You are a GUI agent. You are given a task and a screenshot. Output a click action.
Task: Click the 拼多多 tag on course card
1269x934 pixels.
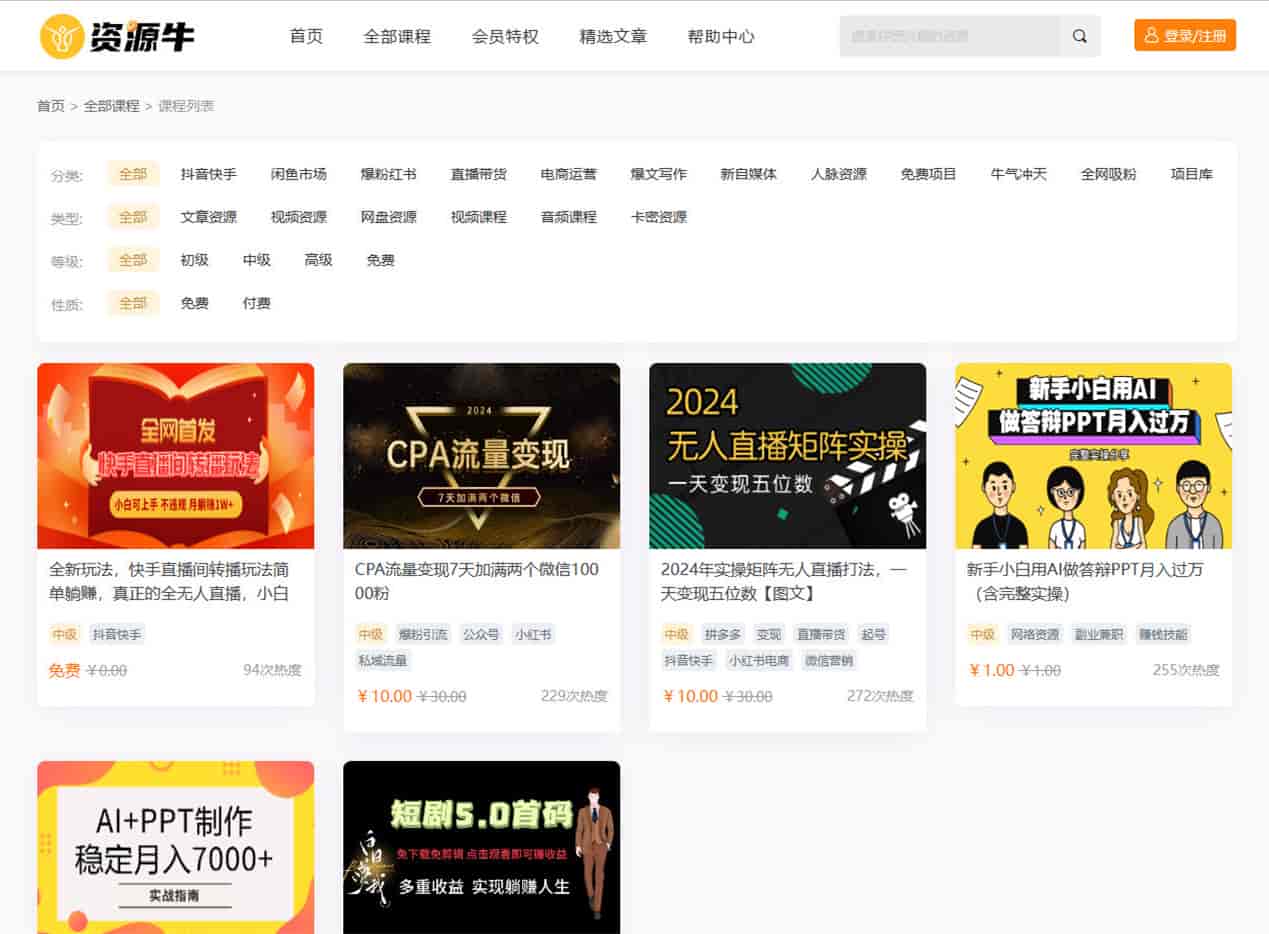point(722,634)
